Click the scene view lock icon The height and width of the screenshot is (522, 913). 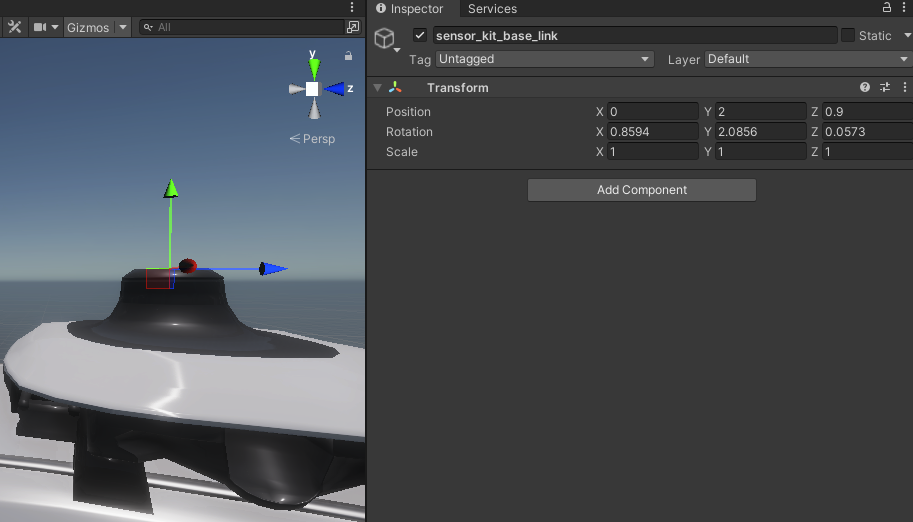(x=348, y=56)
